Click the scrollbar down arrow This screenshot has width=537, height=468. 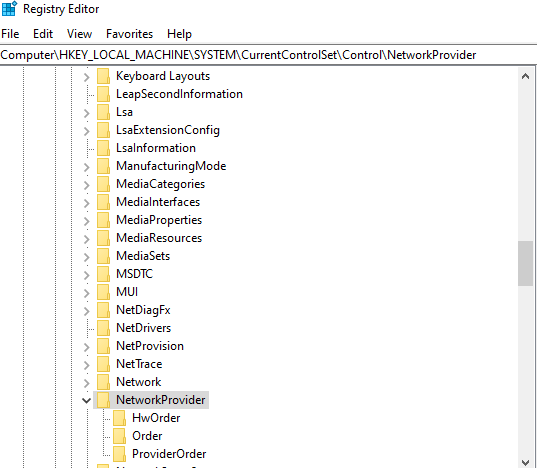pos(525,462)
